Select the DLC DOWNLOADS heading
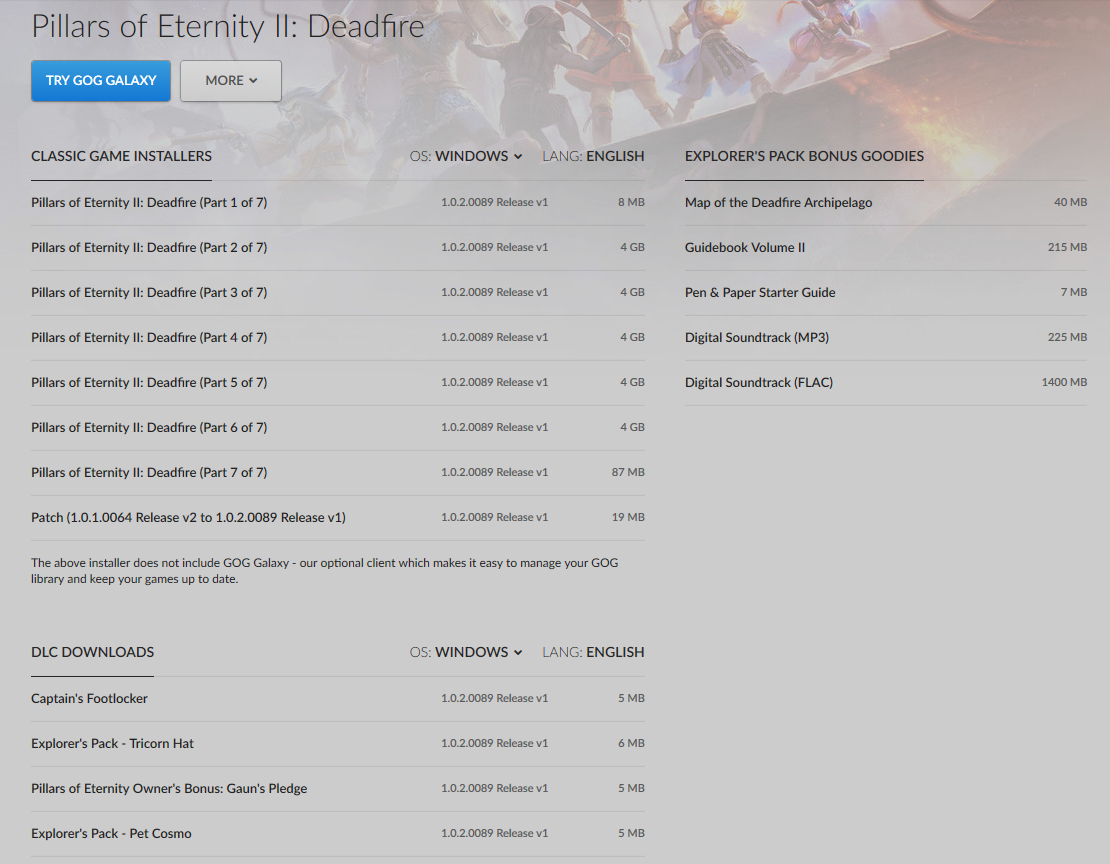Screen dimensions: 1110x864 [92, 652]
